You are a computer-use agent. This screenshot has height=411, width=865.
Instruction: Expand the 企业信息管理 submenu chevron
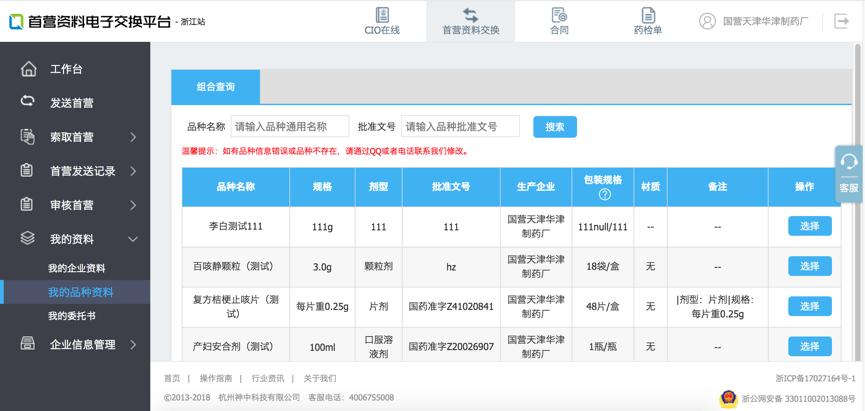pos(133,345)
